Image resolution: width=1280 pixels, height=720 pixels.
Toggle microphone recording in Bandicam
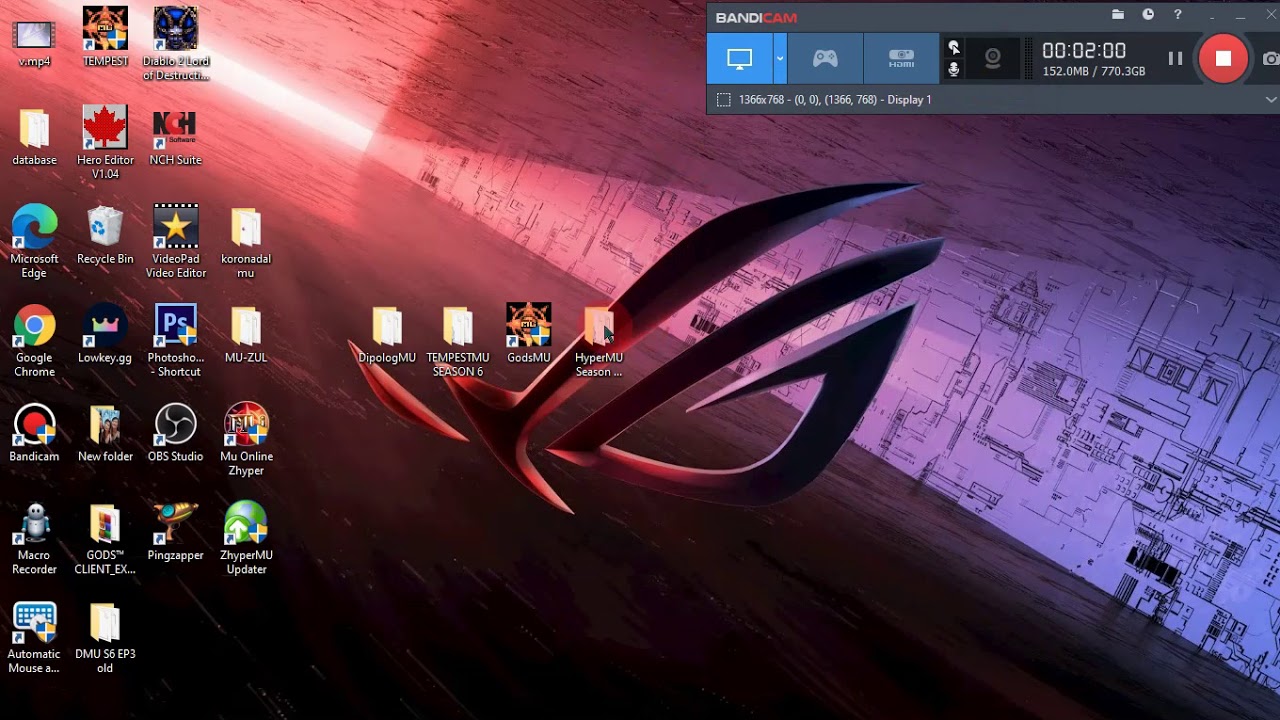(x=954, y=69)
